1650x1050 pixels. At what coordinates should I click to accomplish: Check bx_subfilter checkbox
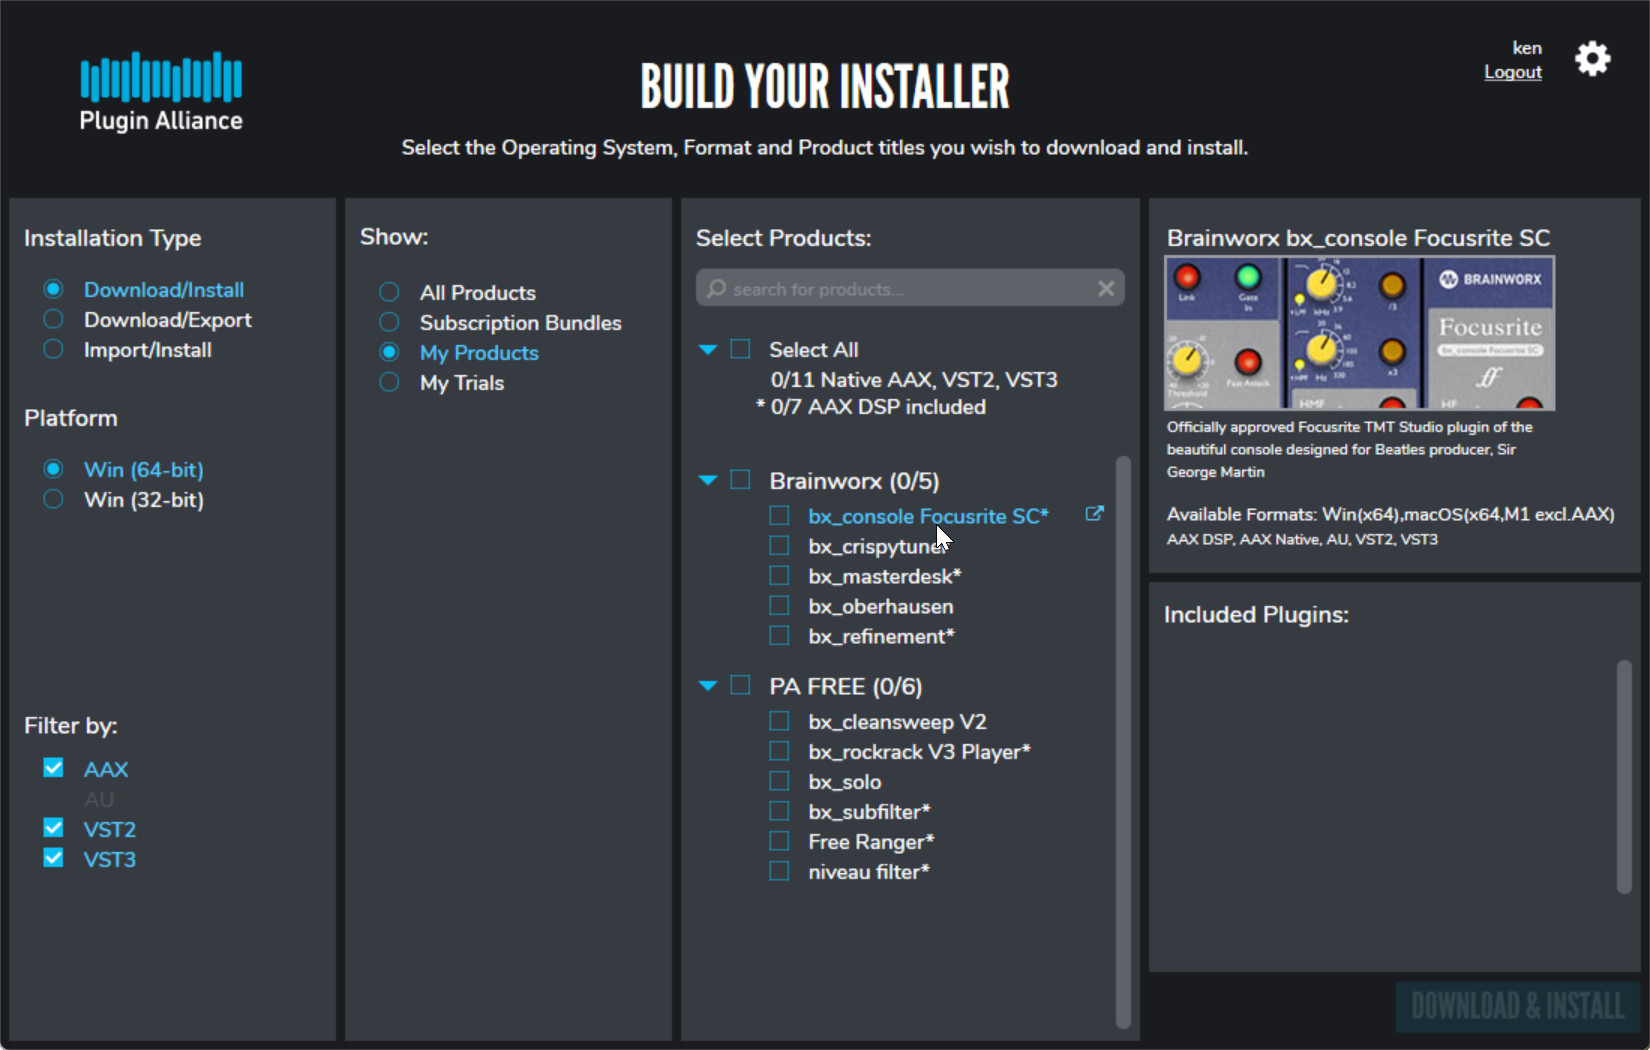pyautogui.click(x=780, y=811)
